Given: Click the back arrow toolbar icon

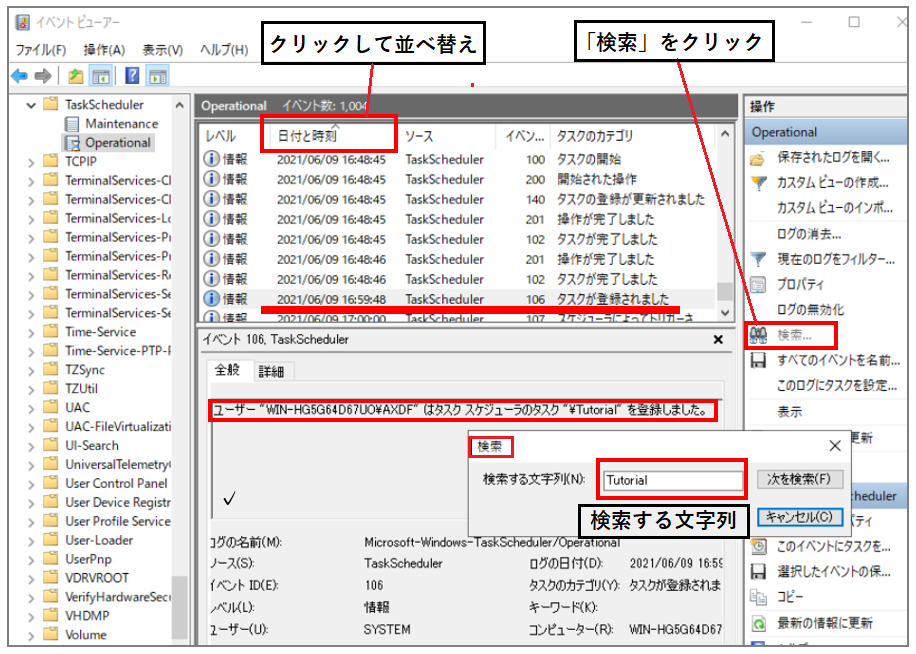Looking at the screenshot, I should coord(19,76).
